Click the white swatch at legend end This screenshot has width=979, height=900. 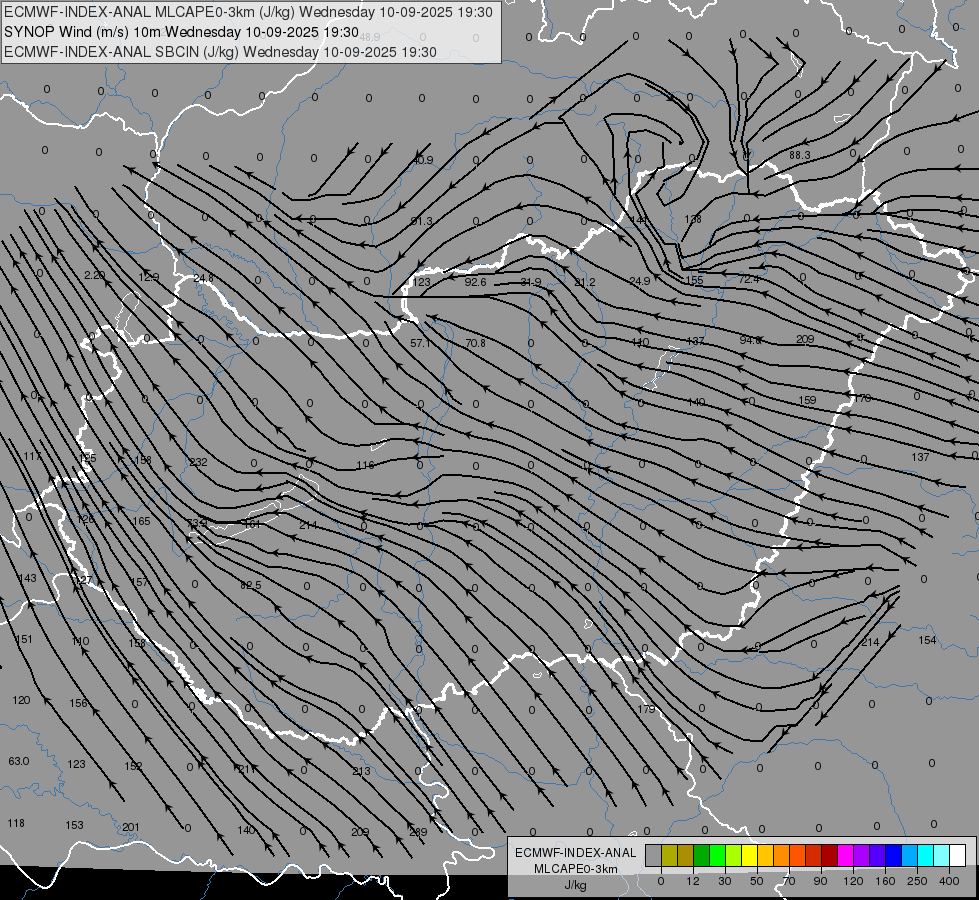958,856
